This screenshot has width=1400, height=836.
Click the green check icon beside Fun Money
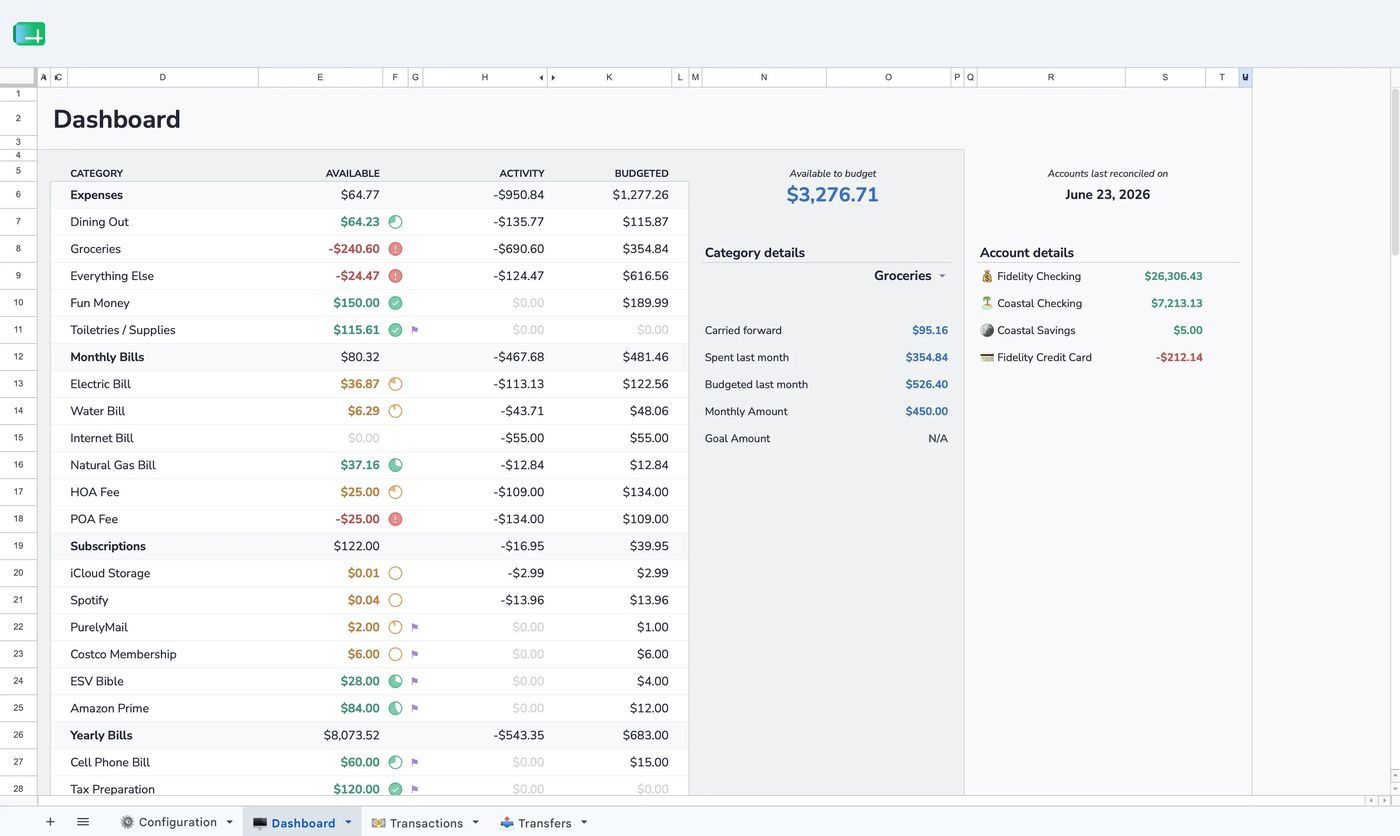[395, 303]
